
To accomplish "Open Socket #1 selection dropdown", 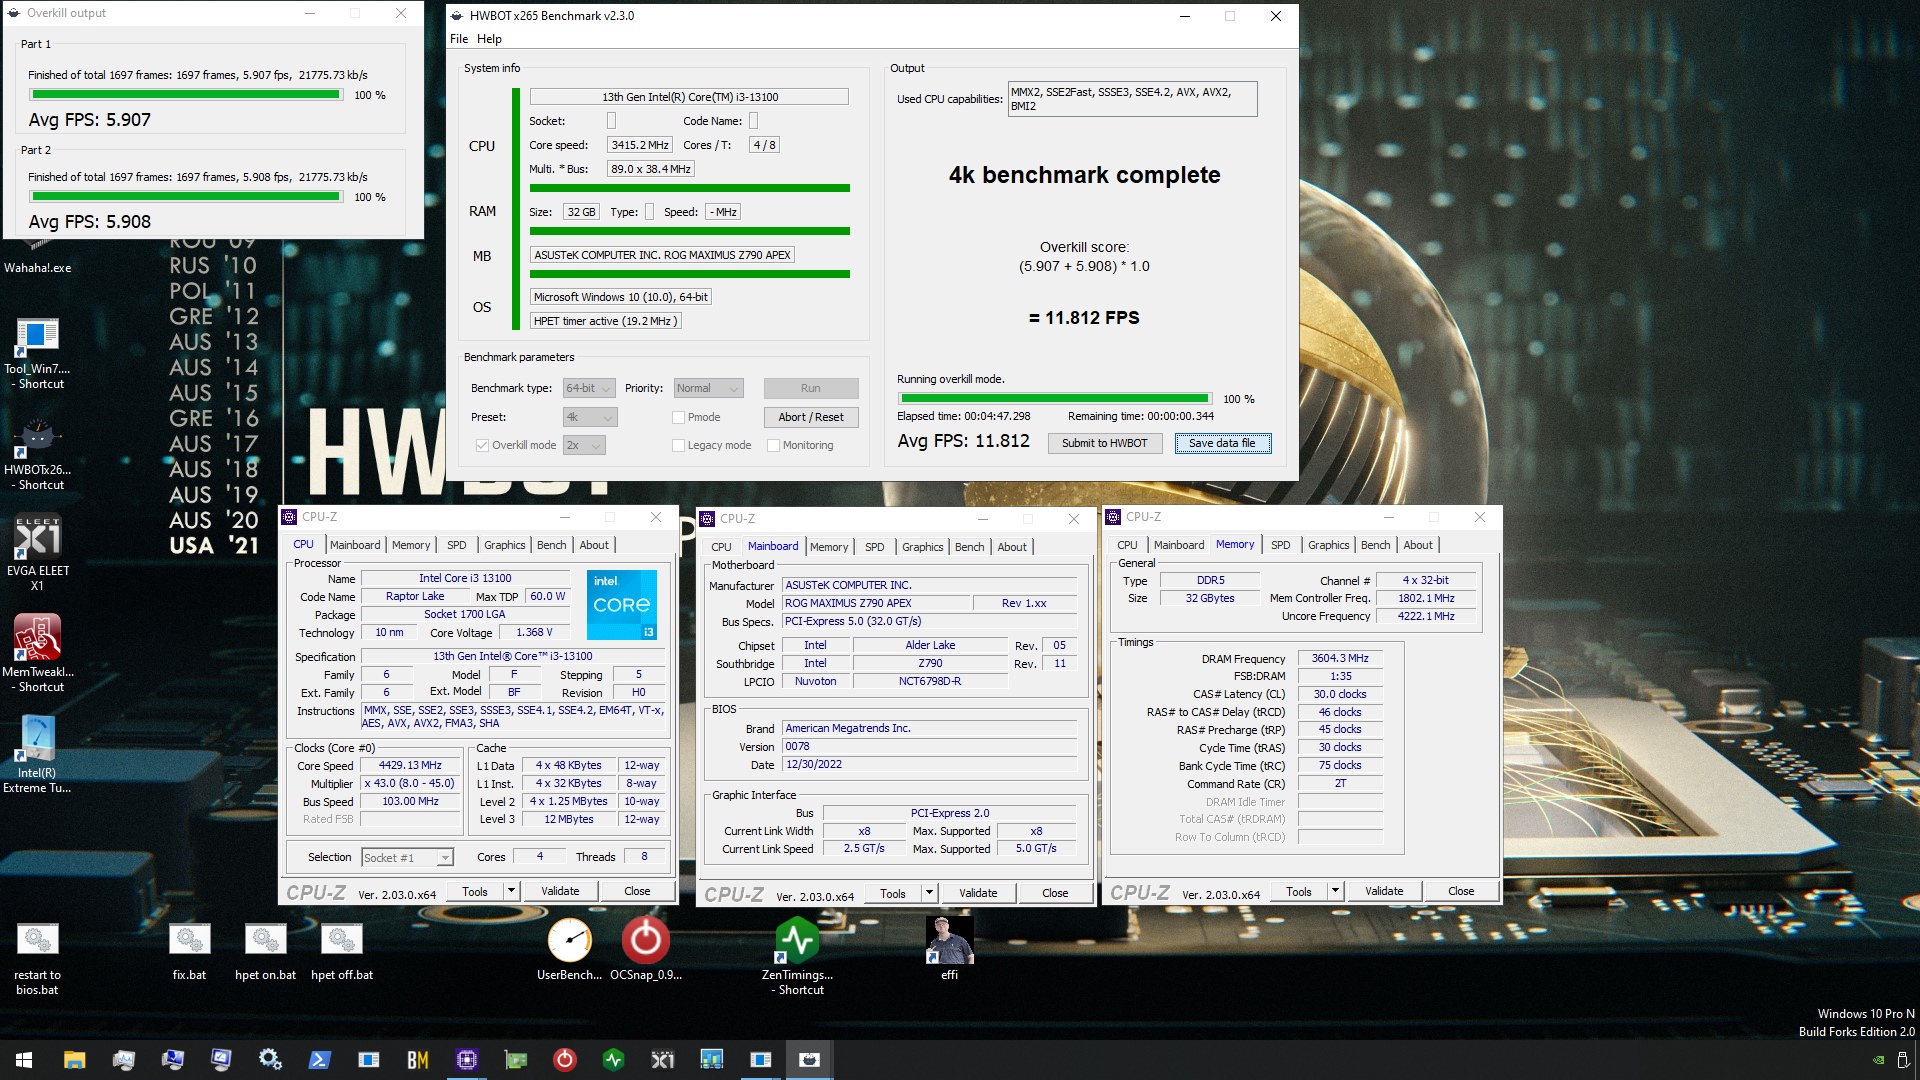I will [407, 857].
